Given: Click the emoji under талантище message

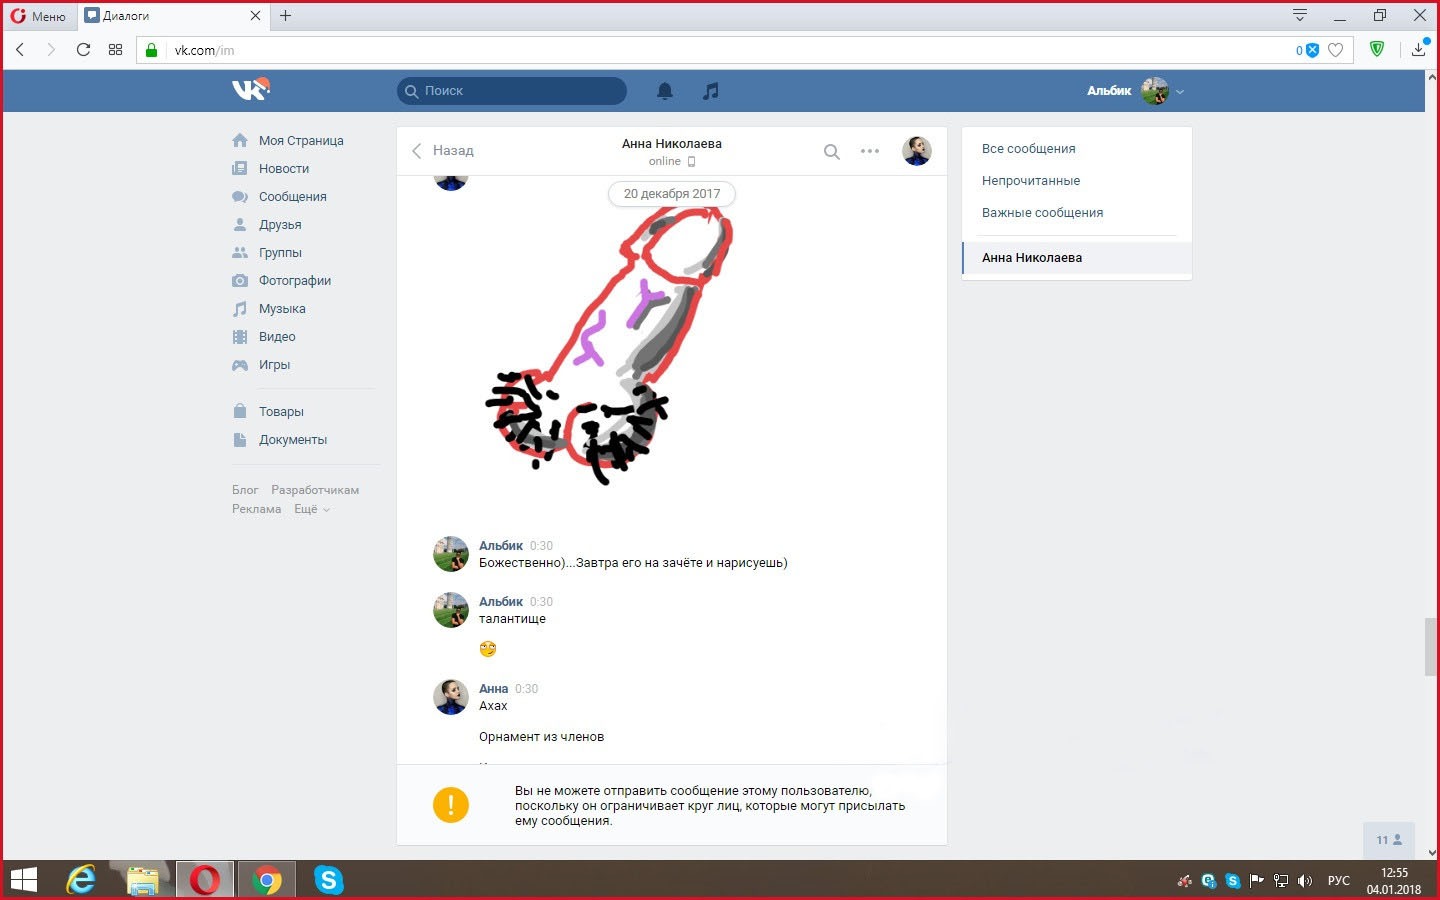Looking at the screenshot, I should [x=488, y=648].
